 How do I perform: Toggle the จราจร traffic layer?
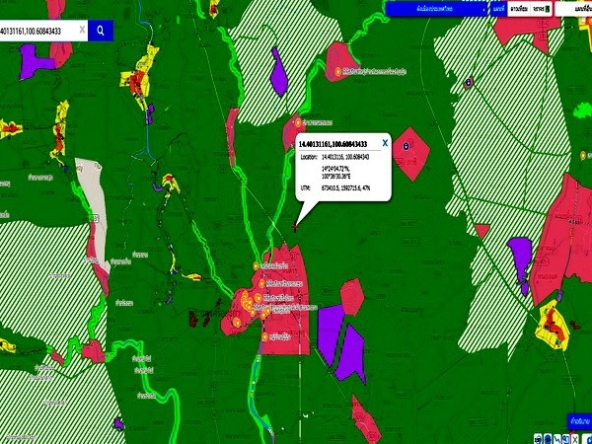pyautogui.click(x=541, y=9)
